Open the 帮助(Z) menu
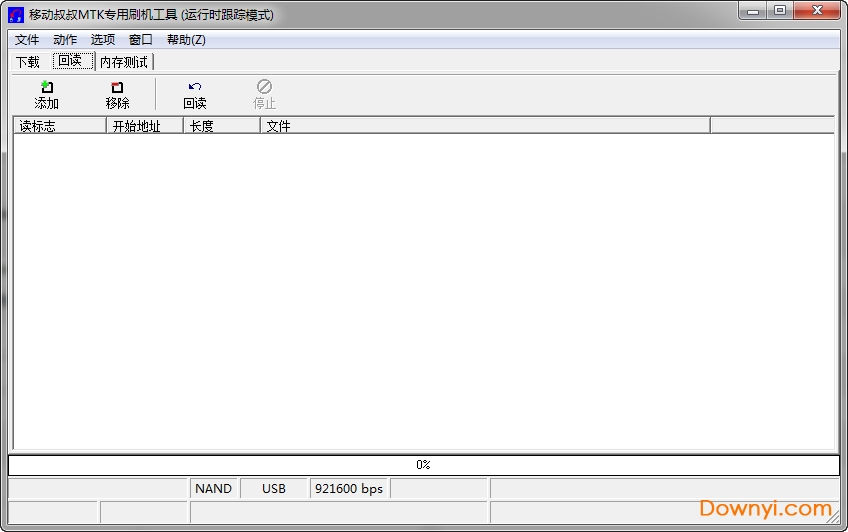 click(186, 40)
